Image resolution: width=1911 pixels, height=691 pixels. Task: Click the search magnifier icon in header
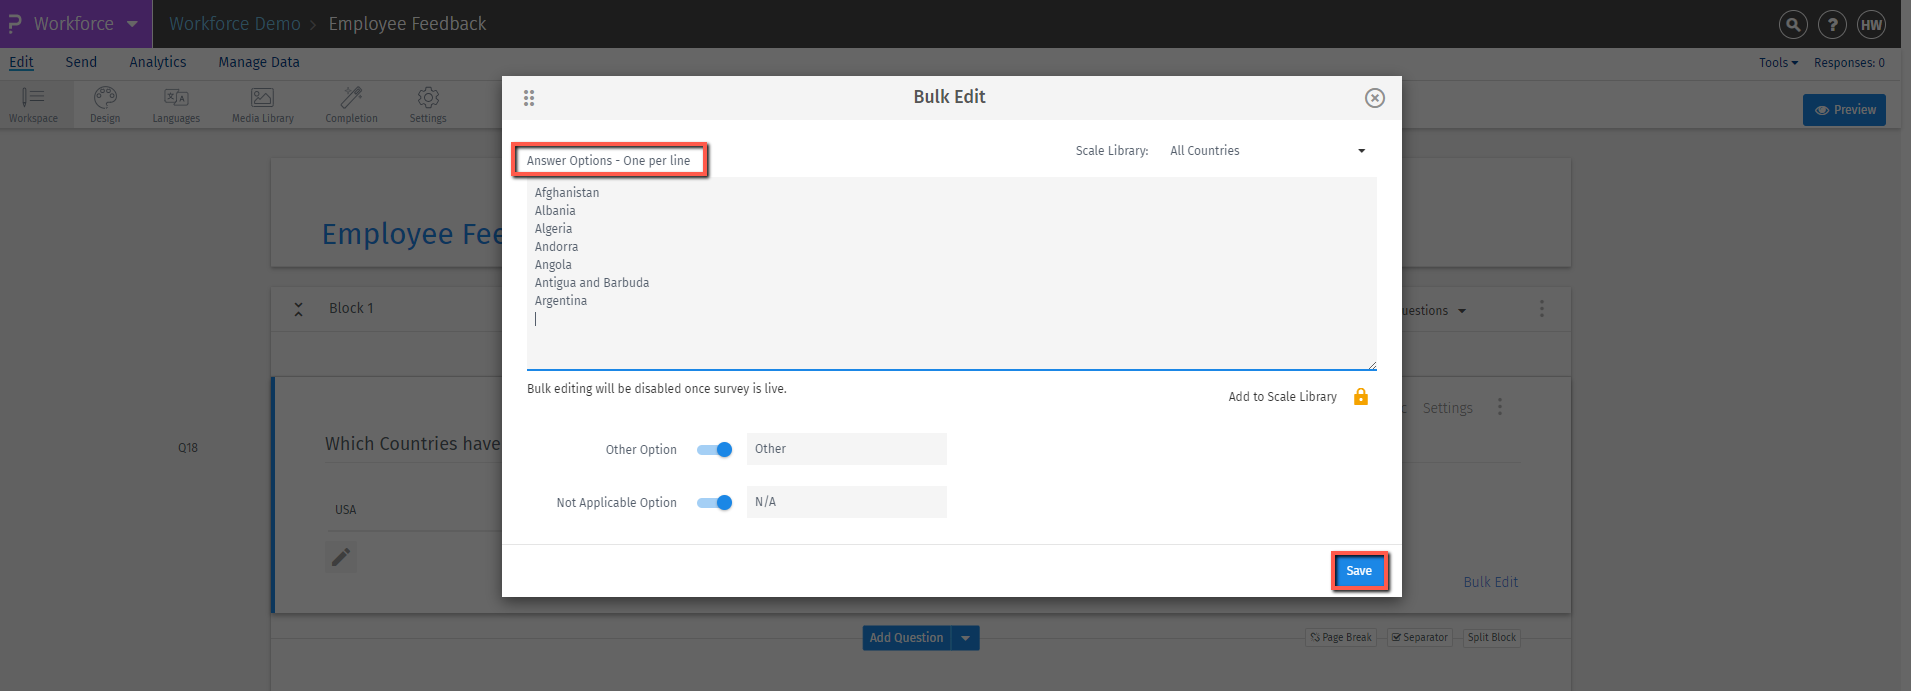pyautogui.click(x=1793, y=25)
